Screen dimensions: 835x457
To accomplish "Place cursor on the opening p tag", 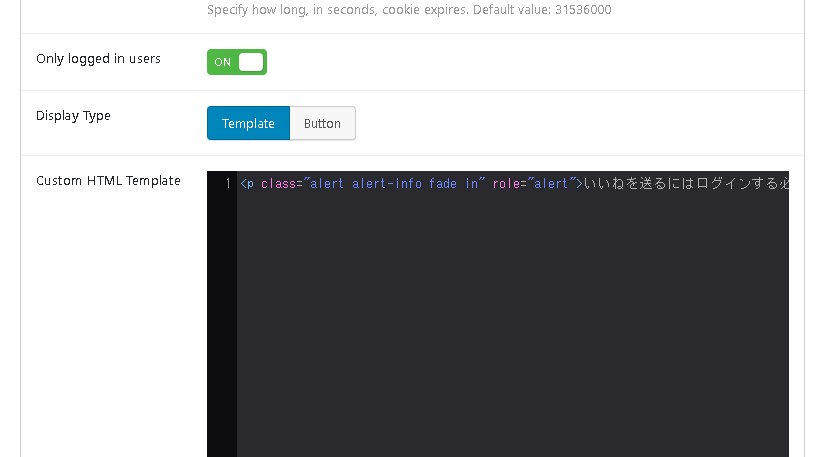I will (x=250, y=184).
